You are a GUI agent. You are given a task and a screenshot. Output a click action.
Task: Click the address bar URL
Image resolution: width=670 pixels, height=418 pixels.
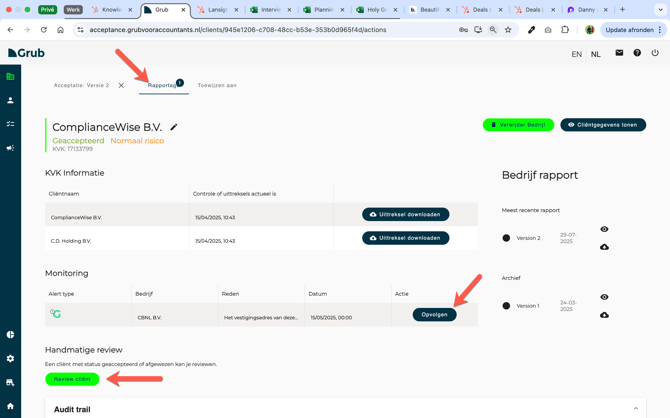pos(238,30)
